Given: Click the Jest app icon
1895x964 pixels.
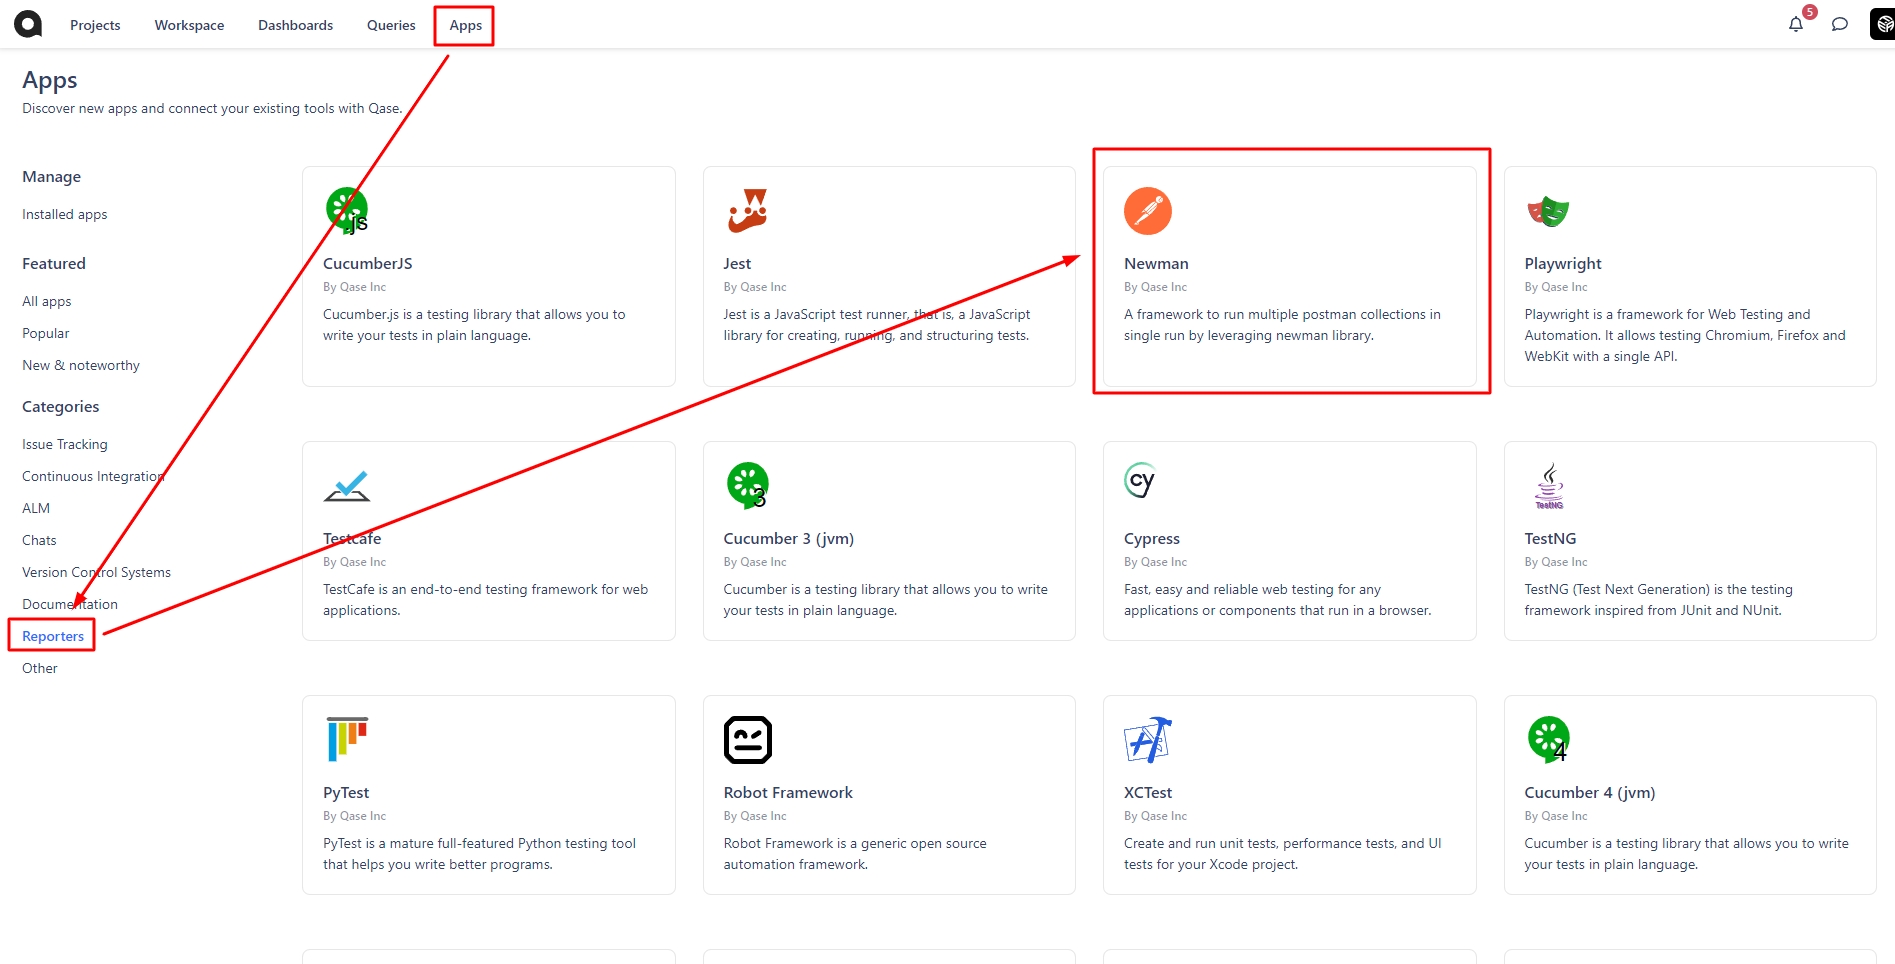Looking at the screenshot, I should [x=747, y=211].
